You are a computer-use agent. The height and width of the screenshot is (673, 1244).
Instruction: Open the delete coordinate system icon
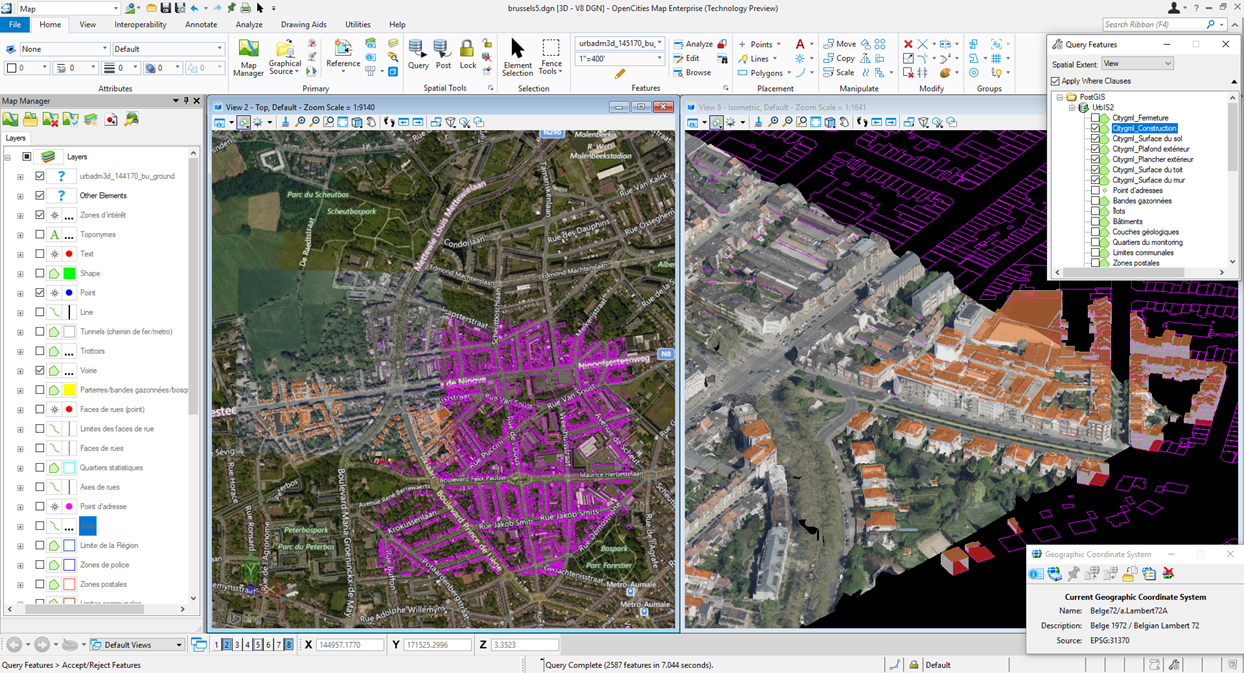tap(1168, 573)
